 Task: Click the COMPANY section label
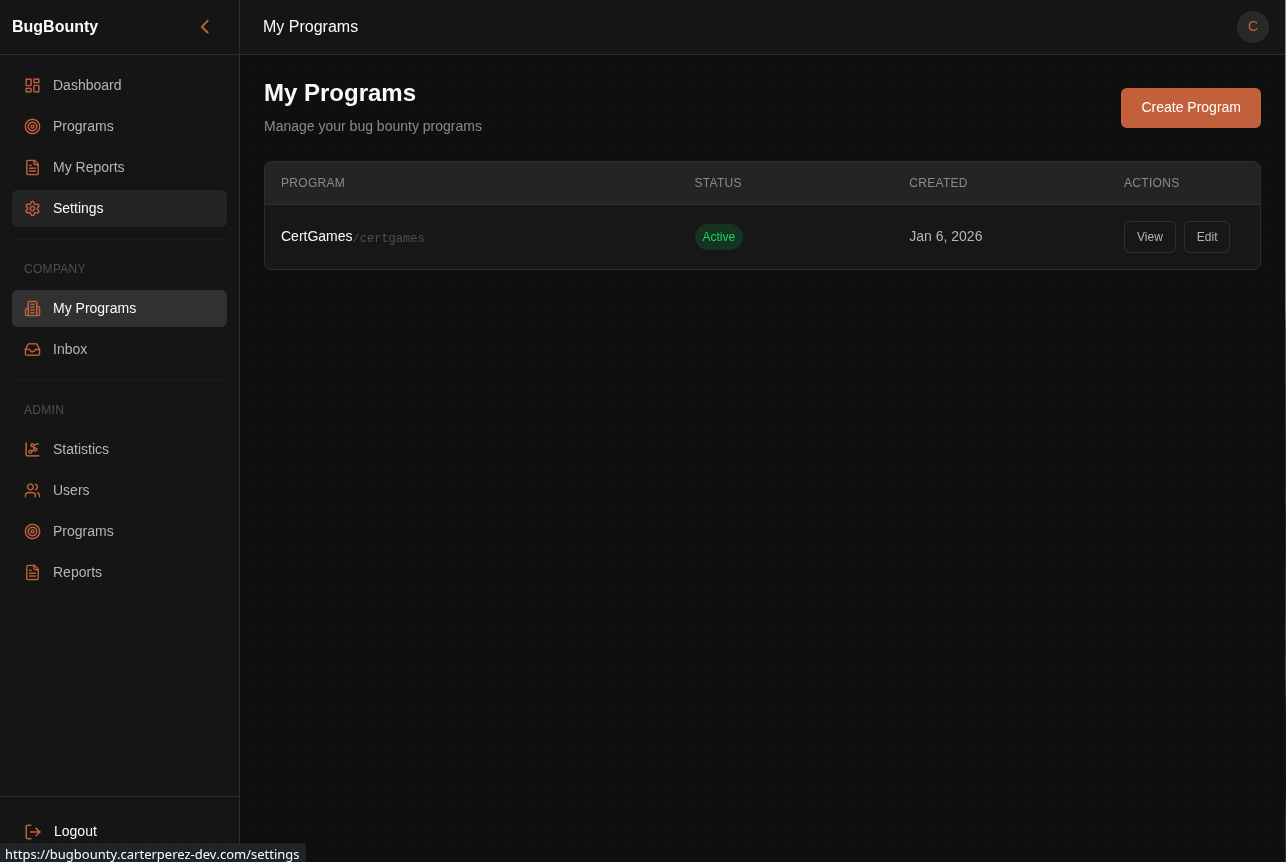[55, 270]
